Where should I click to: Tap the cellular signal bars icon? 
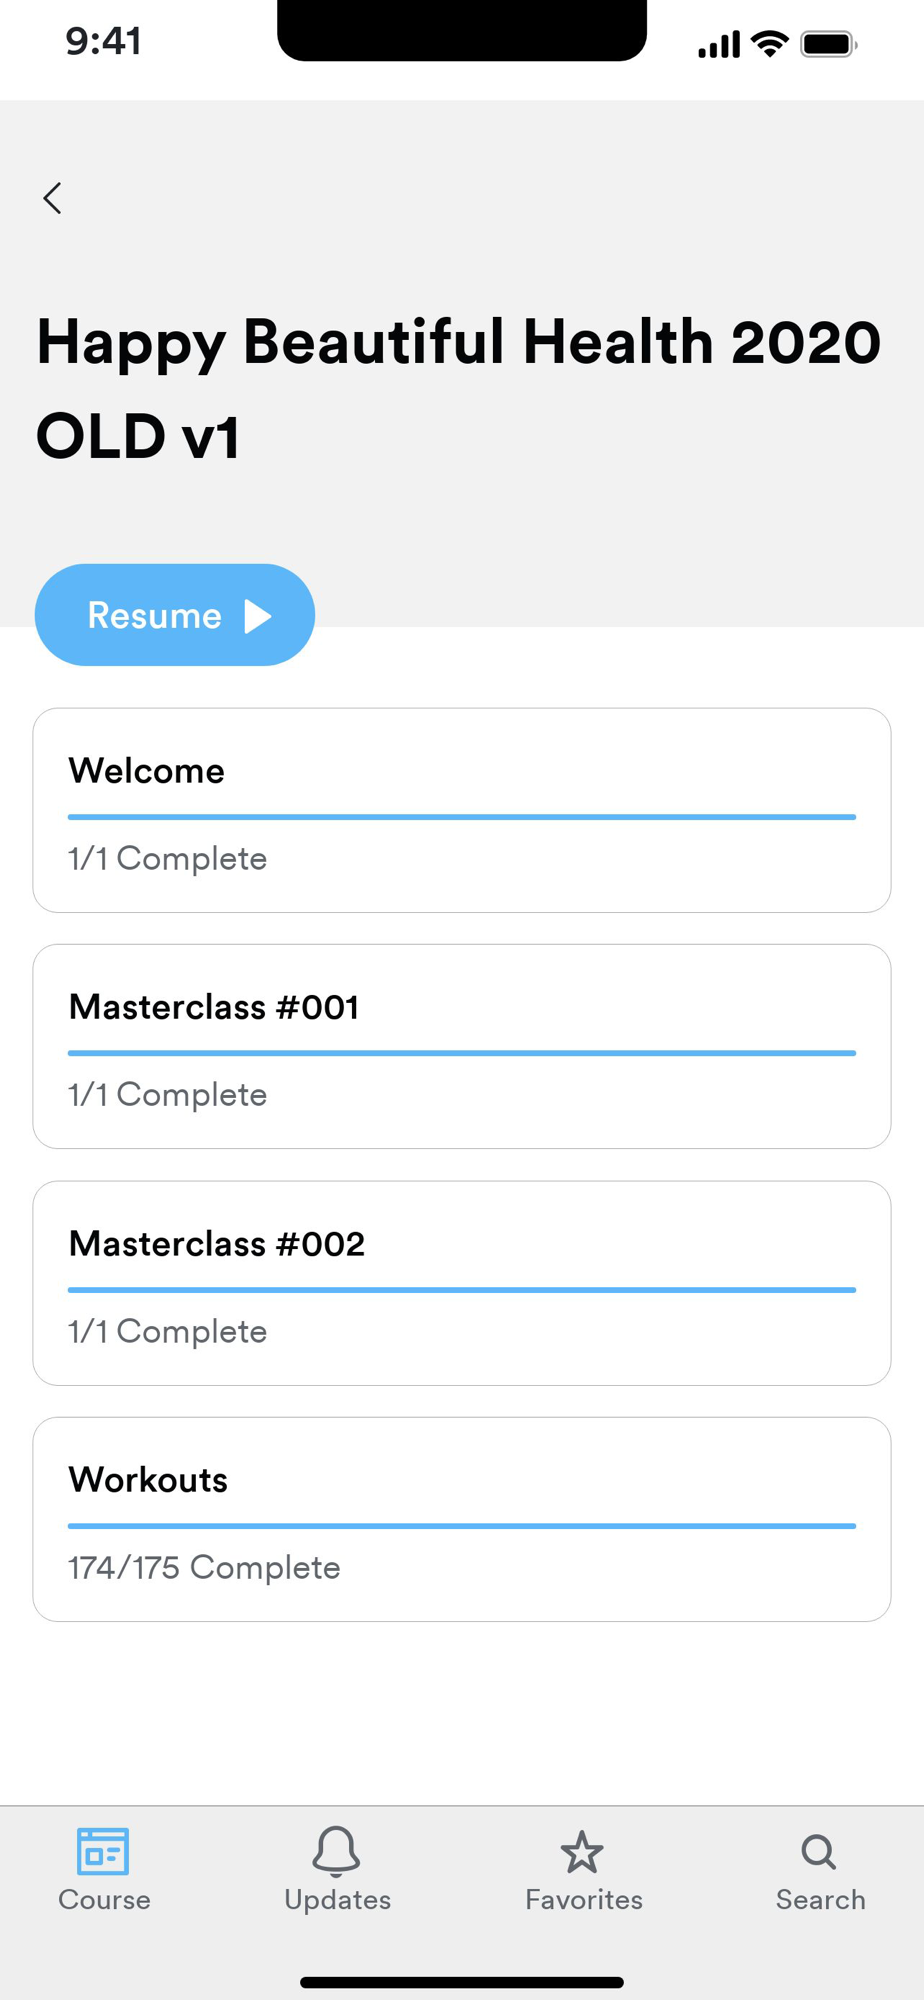[719, 44]
